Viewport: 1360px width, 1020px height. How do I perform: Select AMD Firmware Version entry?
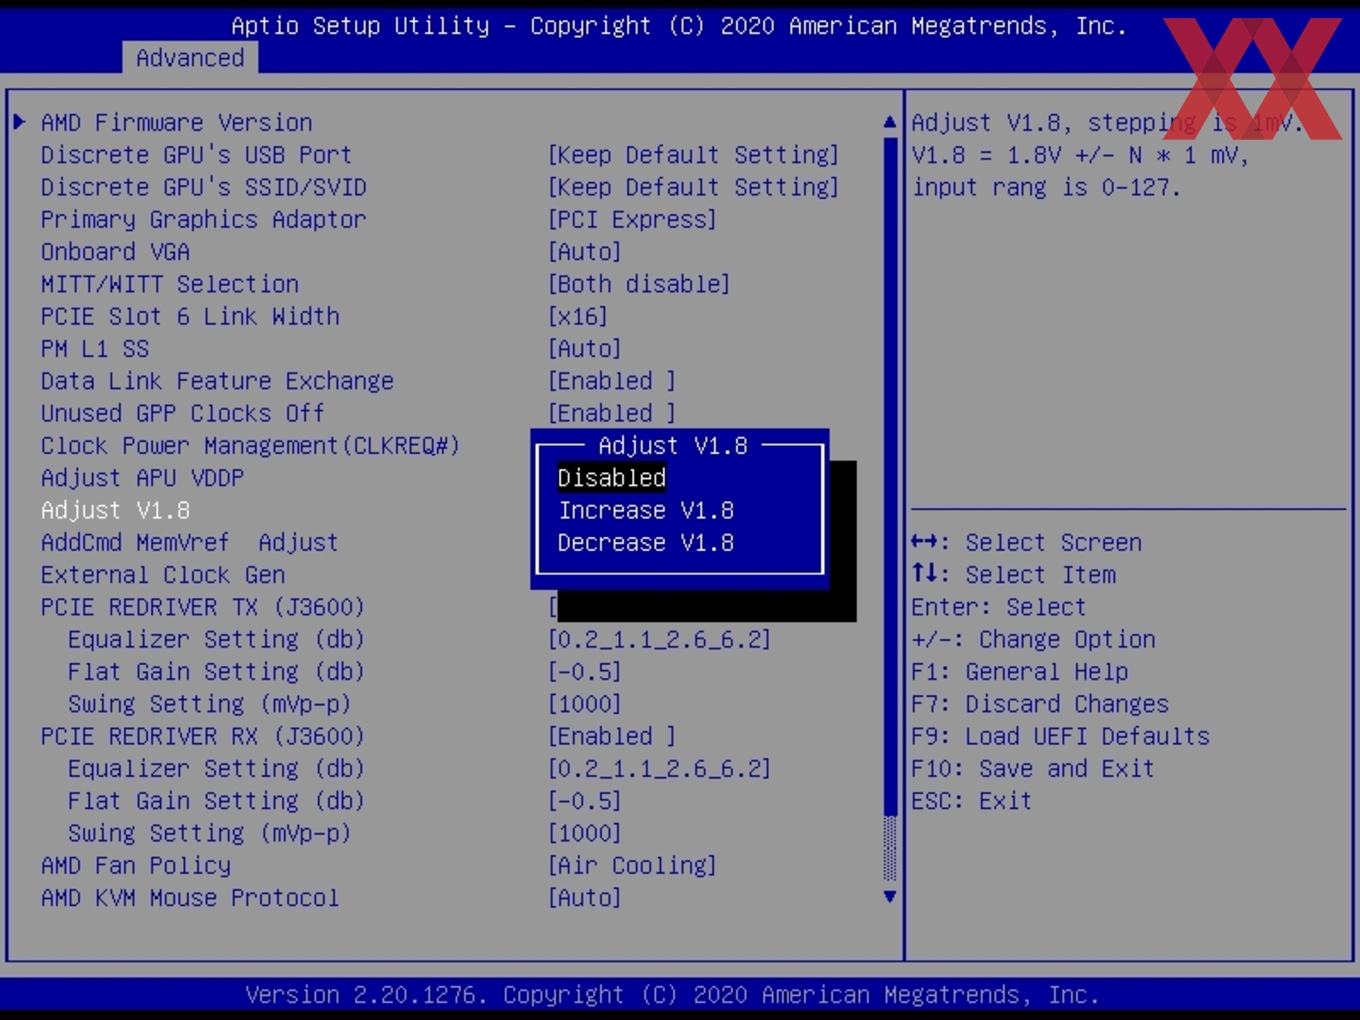tap(177, 123)
